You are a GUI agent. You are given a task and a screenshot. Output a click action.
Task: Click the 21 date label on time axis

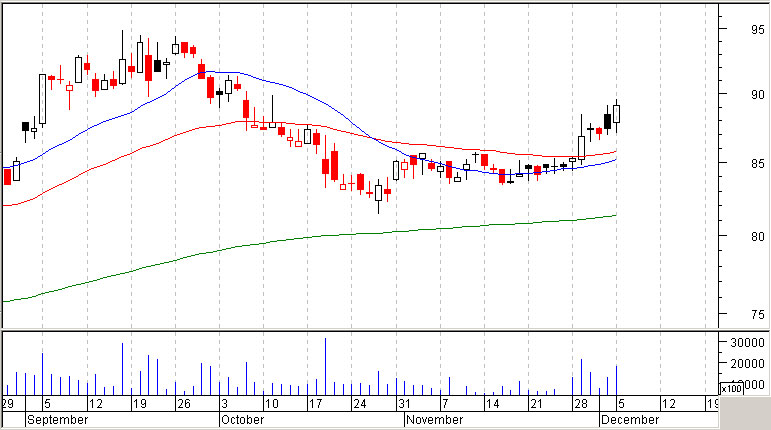tap(536, 404)
